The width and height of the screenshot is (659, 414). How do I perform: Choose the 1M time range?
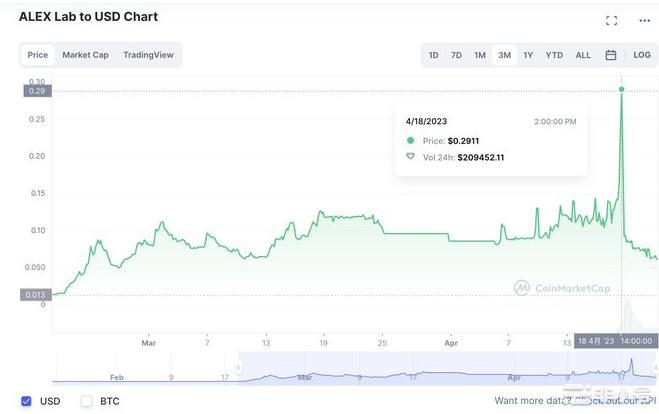point(480,55)
